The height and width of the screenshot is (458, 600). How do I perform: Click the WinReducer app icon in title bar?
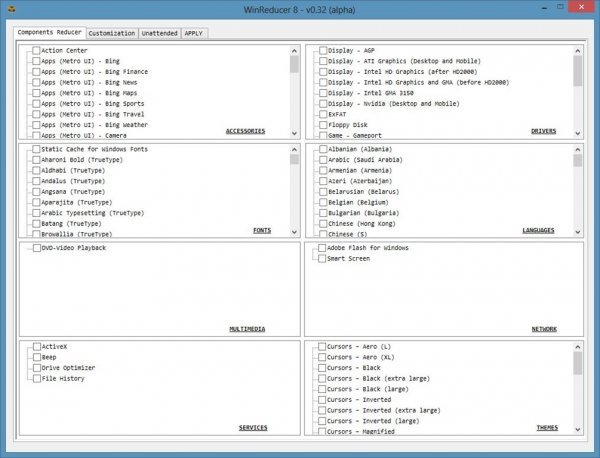pos(9,9)
